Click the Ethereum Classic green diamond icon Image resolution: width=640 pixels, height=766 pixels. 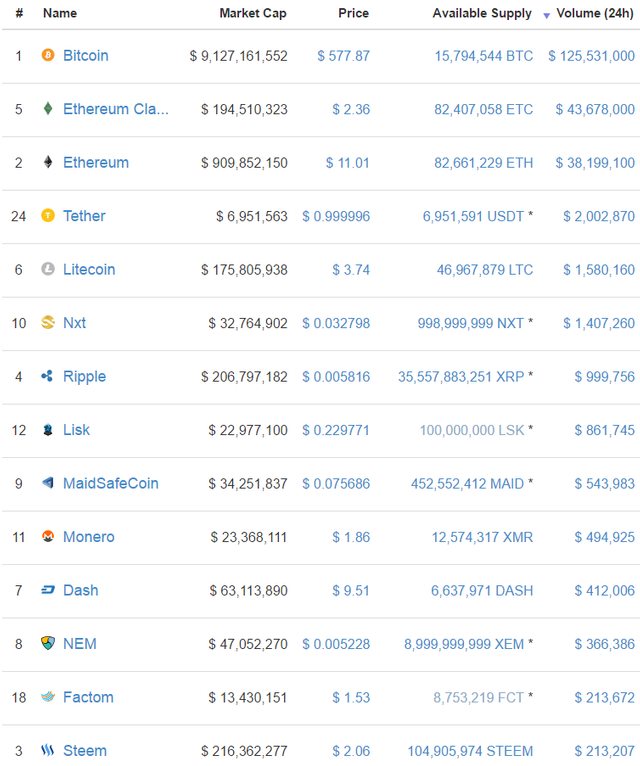tap(48, 108)
